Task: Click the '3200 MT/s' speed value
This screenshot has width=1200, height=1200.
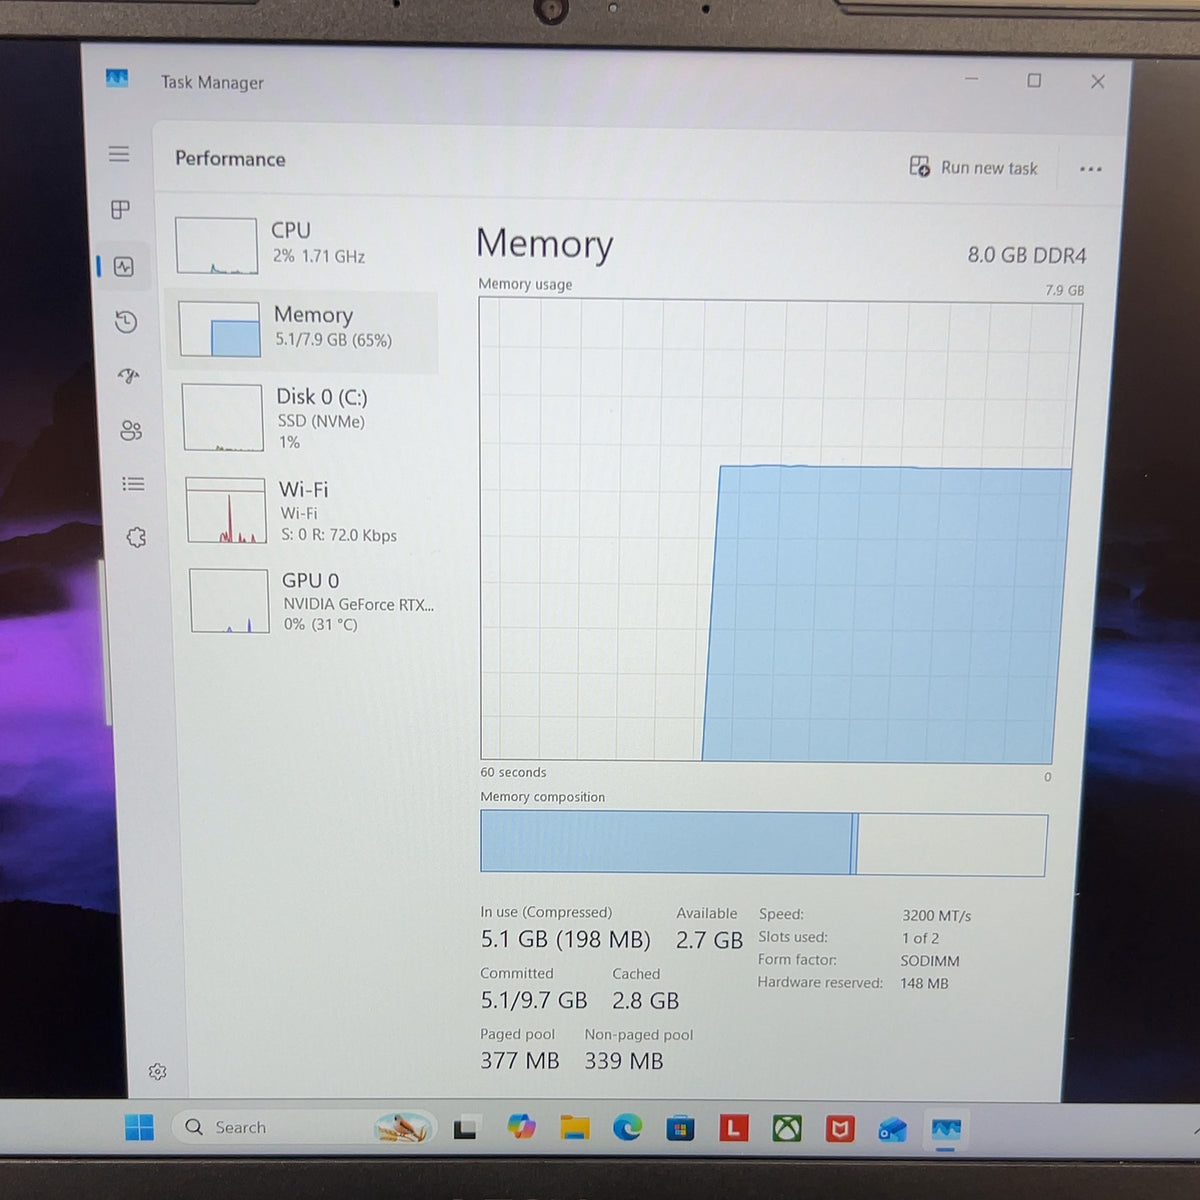Action: pos(936,915)
